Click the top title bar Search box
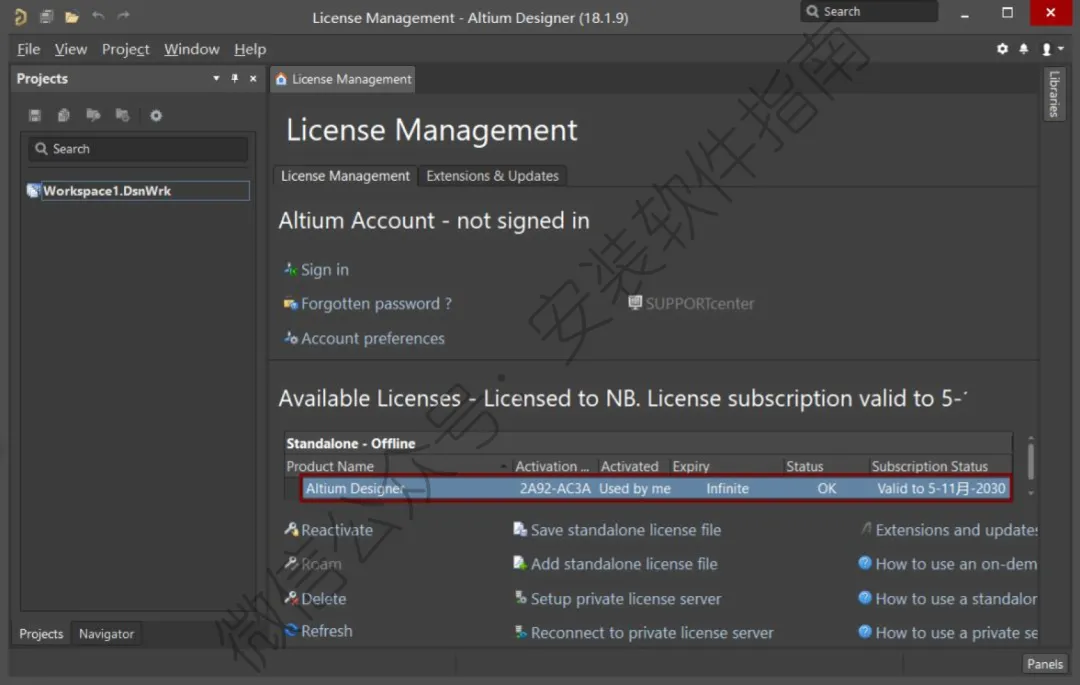This screenshot has height=685, width=1080. pyautogui.click(x=869, y=12)
